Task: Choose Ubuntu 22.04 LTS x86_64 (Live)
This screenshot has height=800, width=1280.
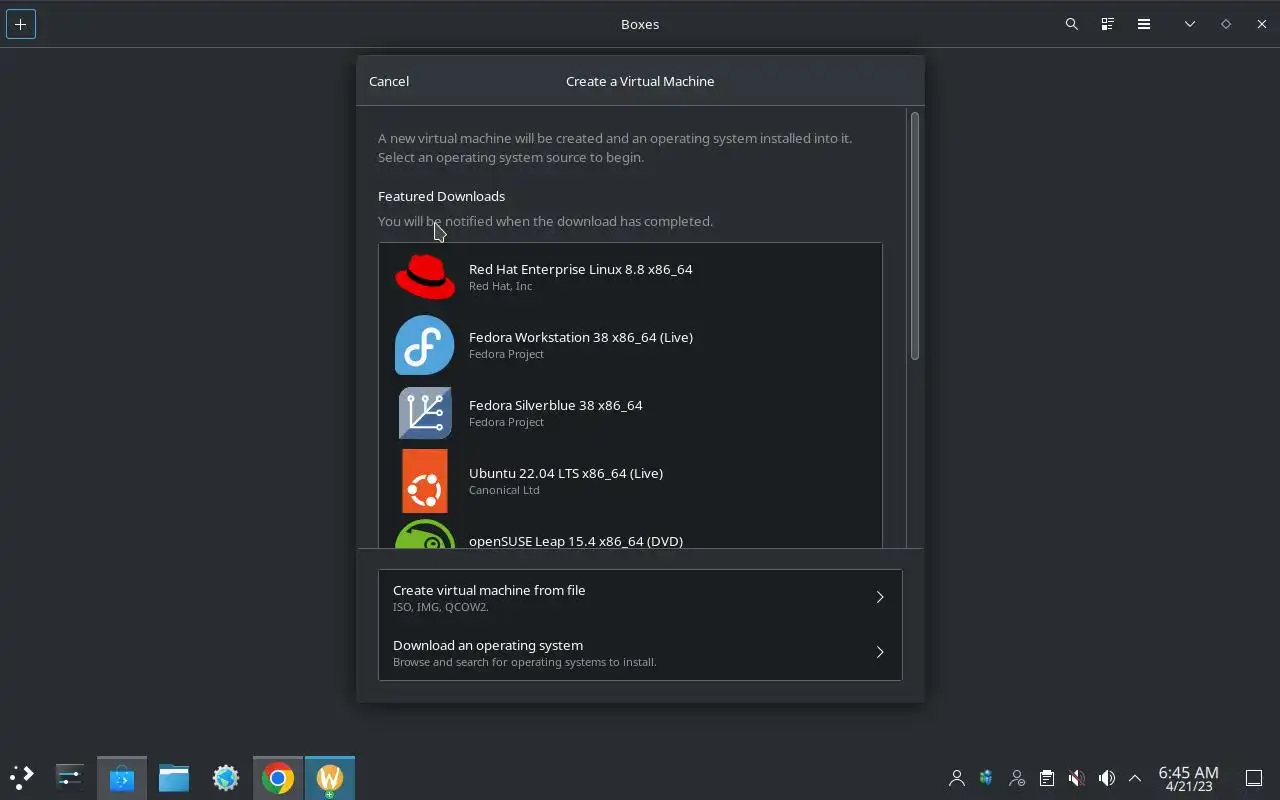Action: [x=630, y=481]
